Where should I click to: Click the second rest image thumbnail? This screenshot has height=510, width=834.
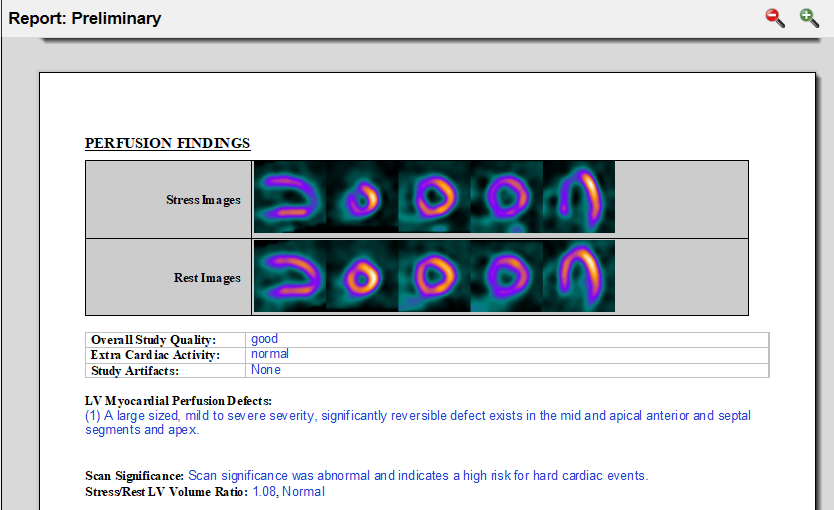point(362,277)
